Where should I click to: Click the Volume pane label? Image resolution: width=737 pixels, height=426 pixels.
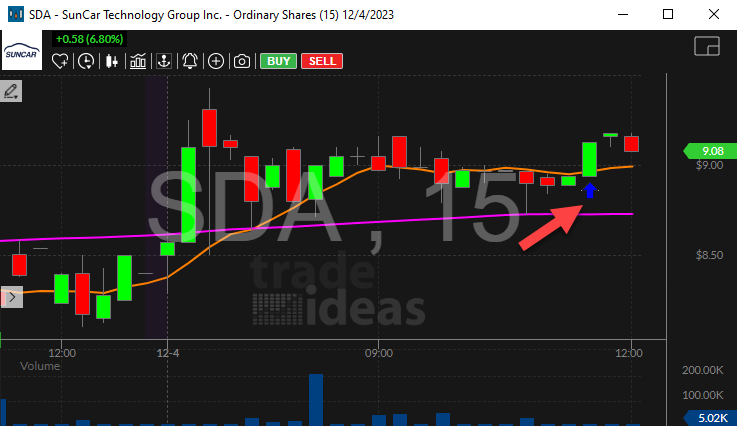pyautogui.click(x=40, y=366)
